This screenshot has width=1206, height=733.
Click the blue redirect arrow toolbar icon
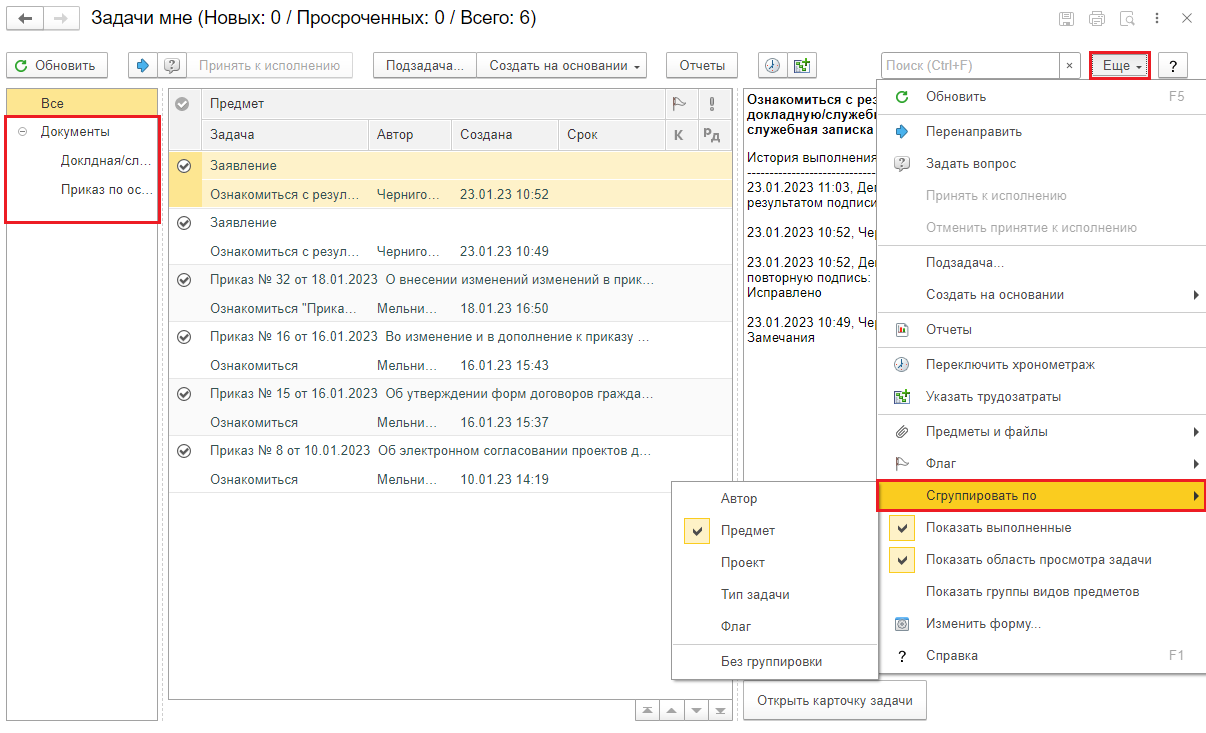143,65
